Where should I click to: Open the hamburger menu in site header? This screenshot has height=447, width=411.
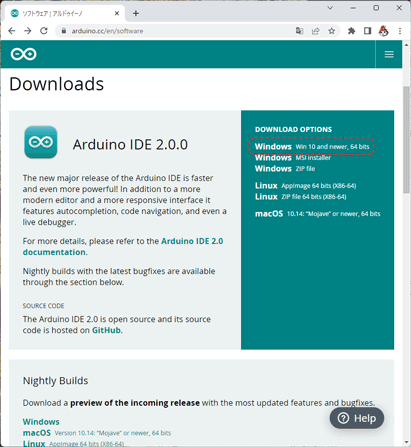click(389, 54)
